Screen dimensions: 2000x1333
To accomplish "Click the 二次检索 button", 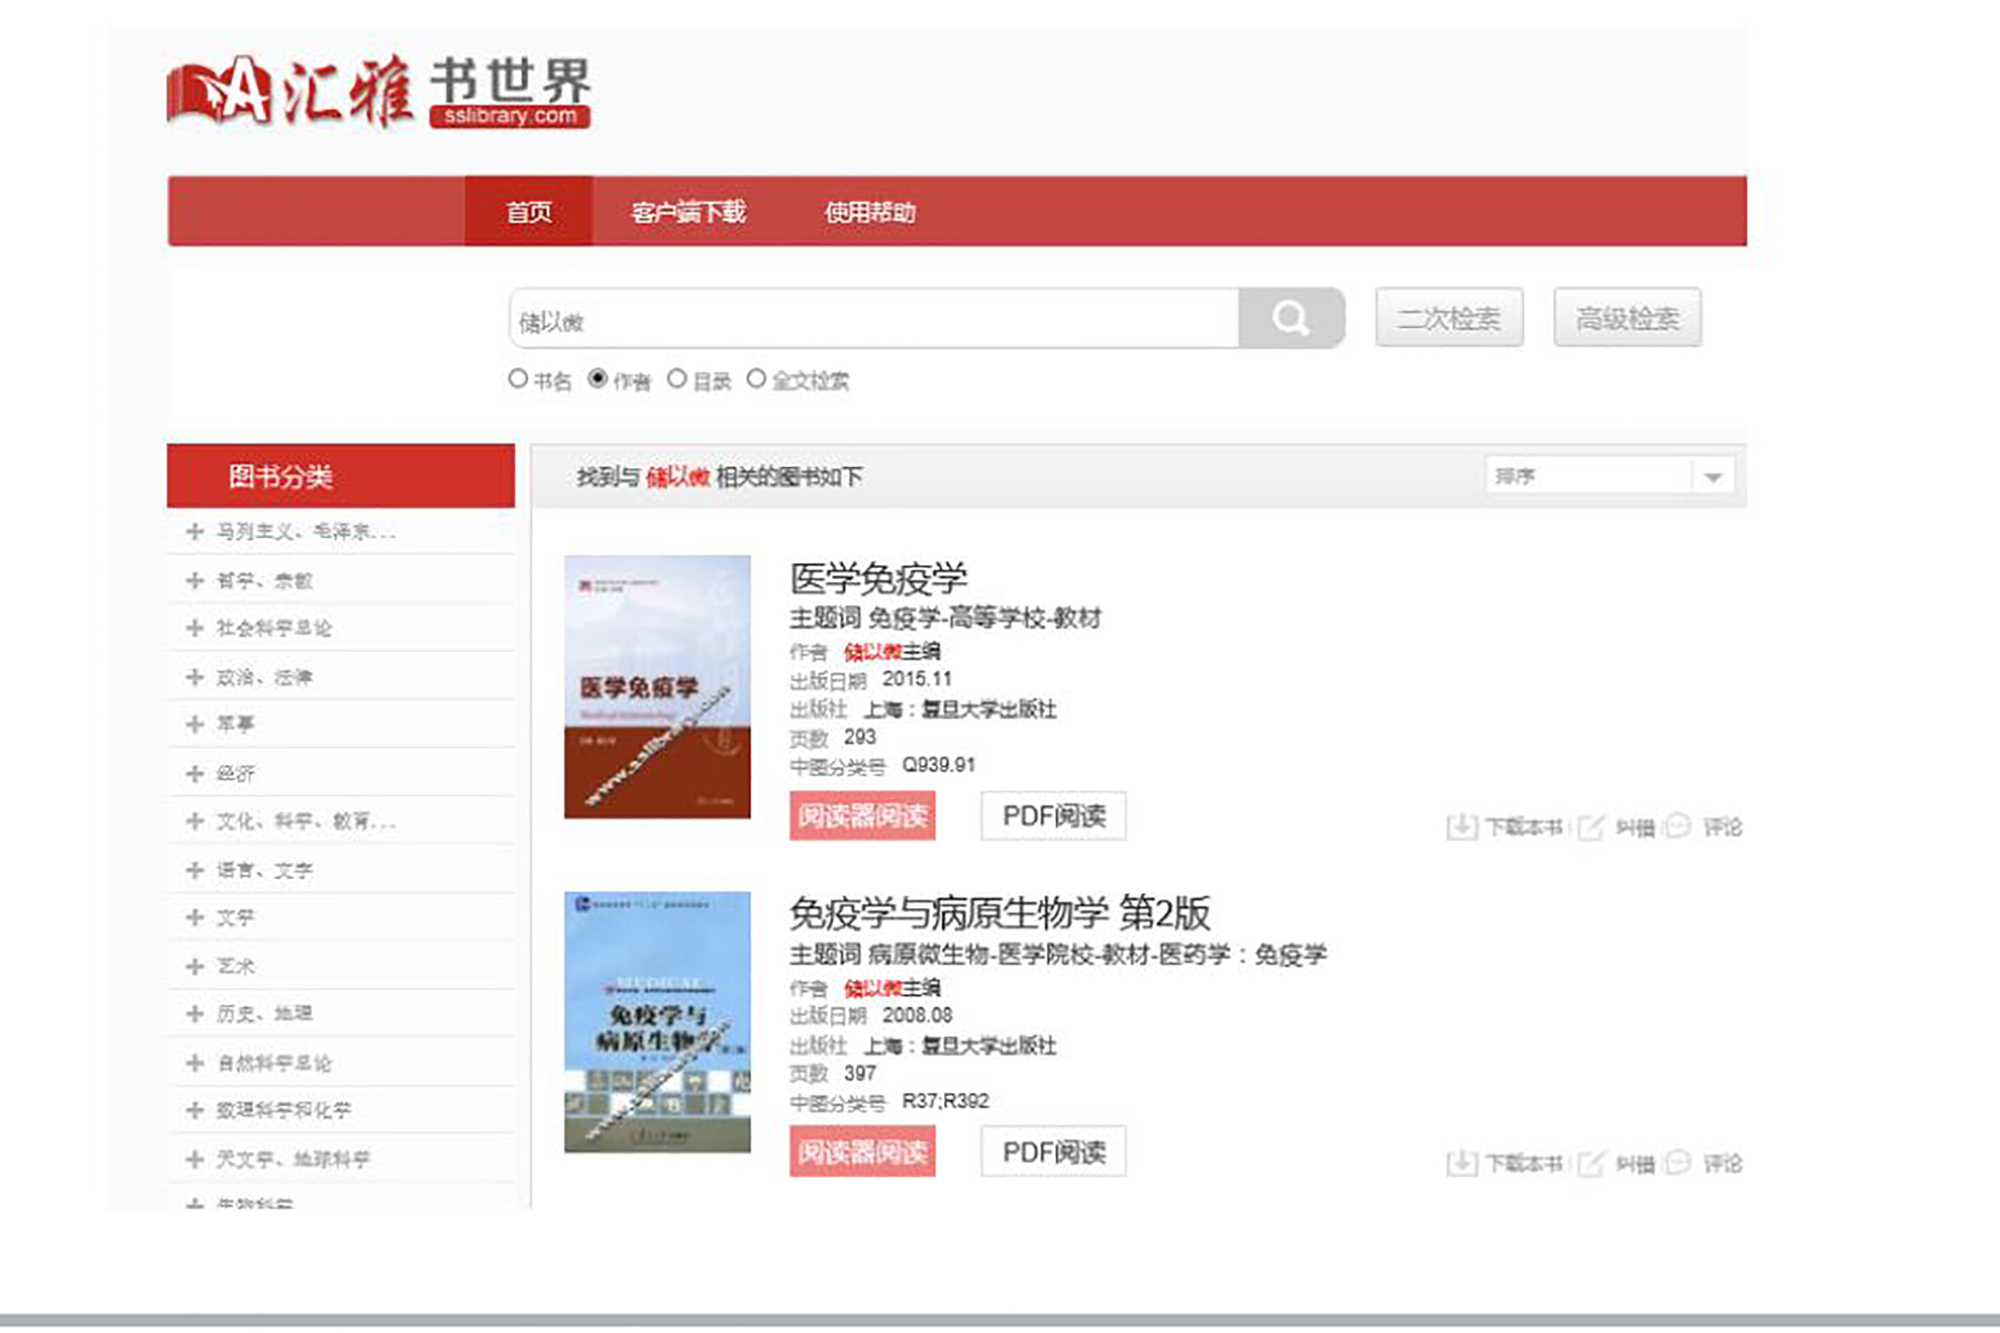I will [x=1448, y=319].
